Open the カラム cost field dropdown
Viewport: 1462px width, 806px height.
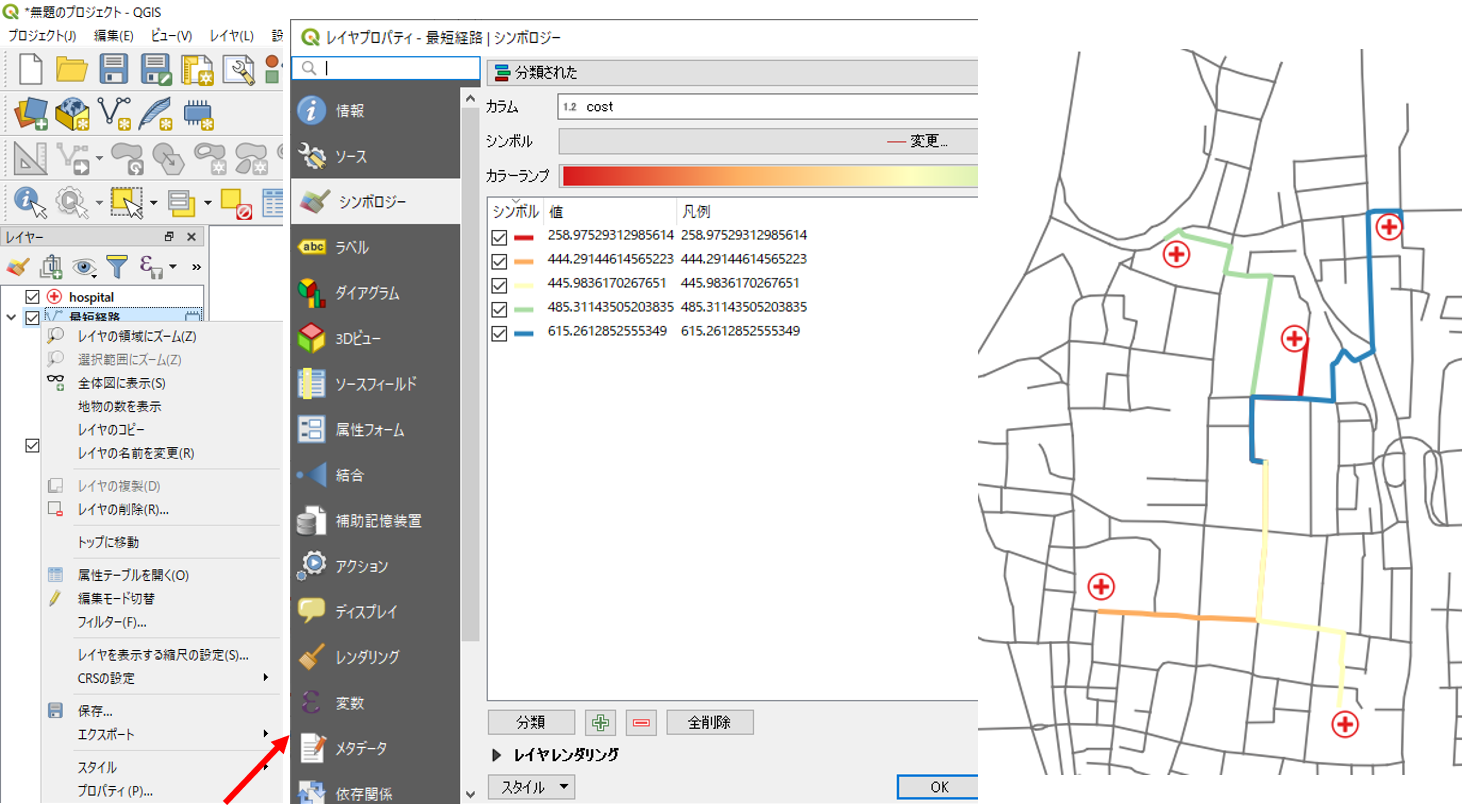767,106
